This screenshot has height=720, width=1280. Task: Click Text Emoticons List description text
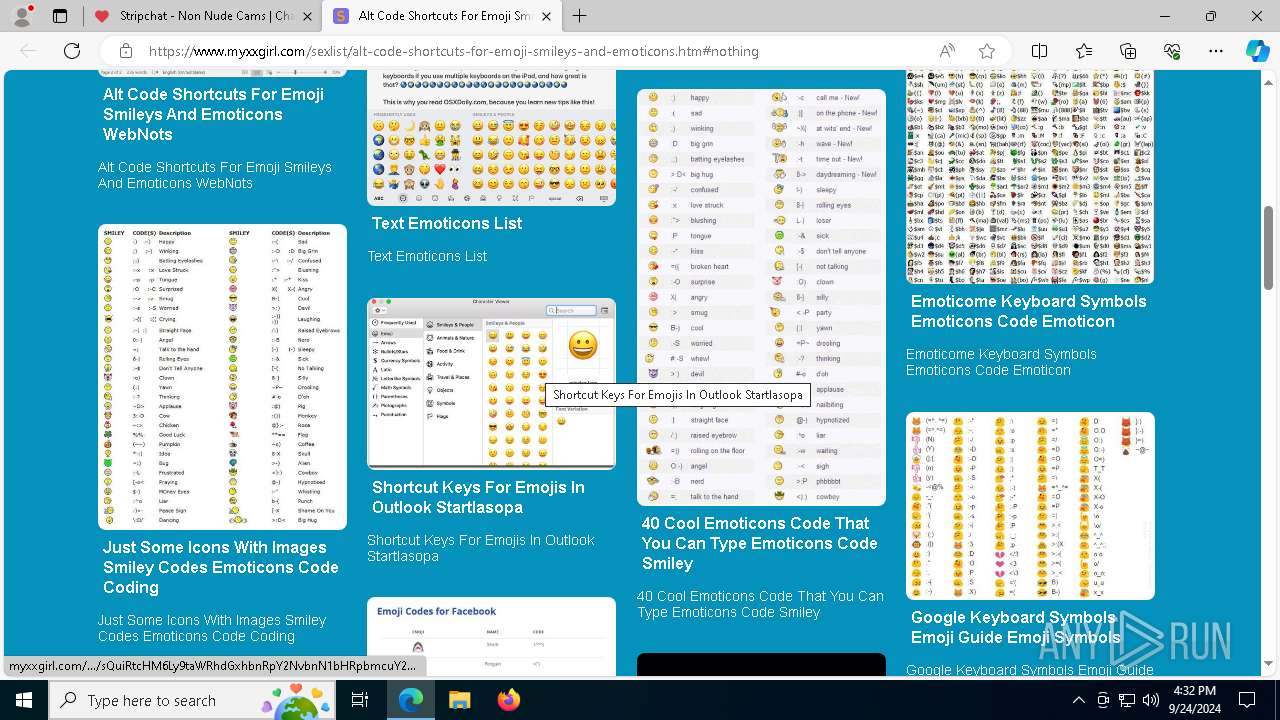click(427, 256)
